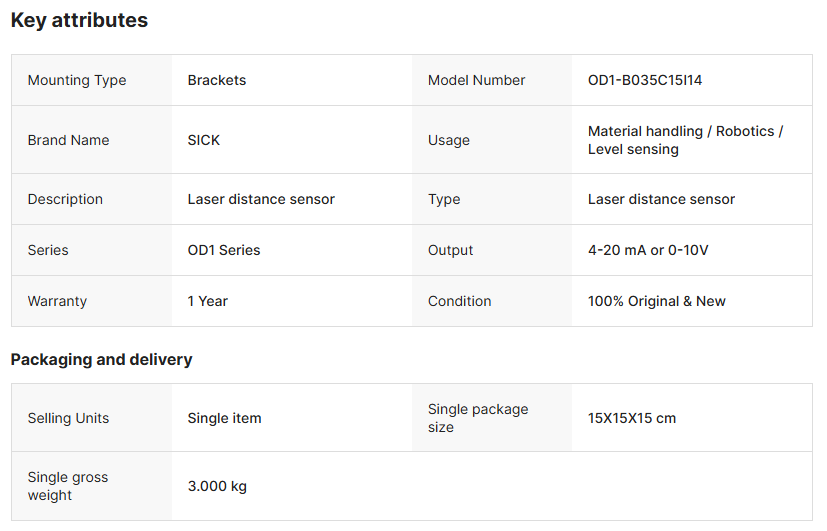Click the 1 Year warranty value

pyautogui.click(x=207, y=301)
